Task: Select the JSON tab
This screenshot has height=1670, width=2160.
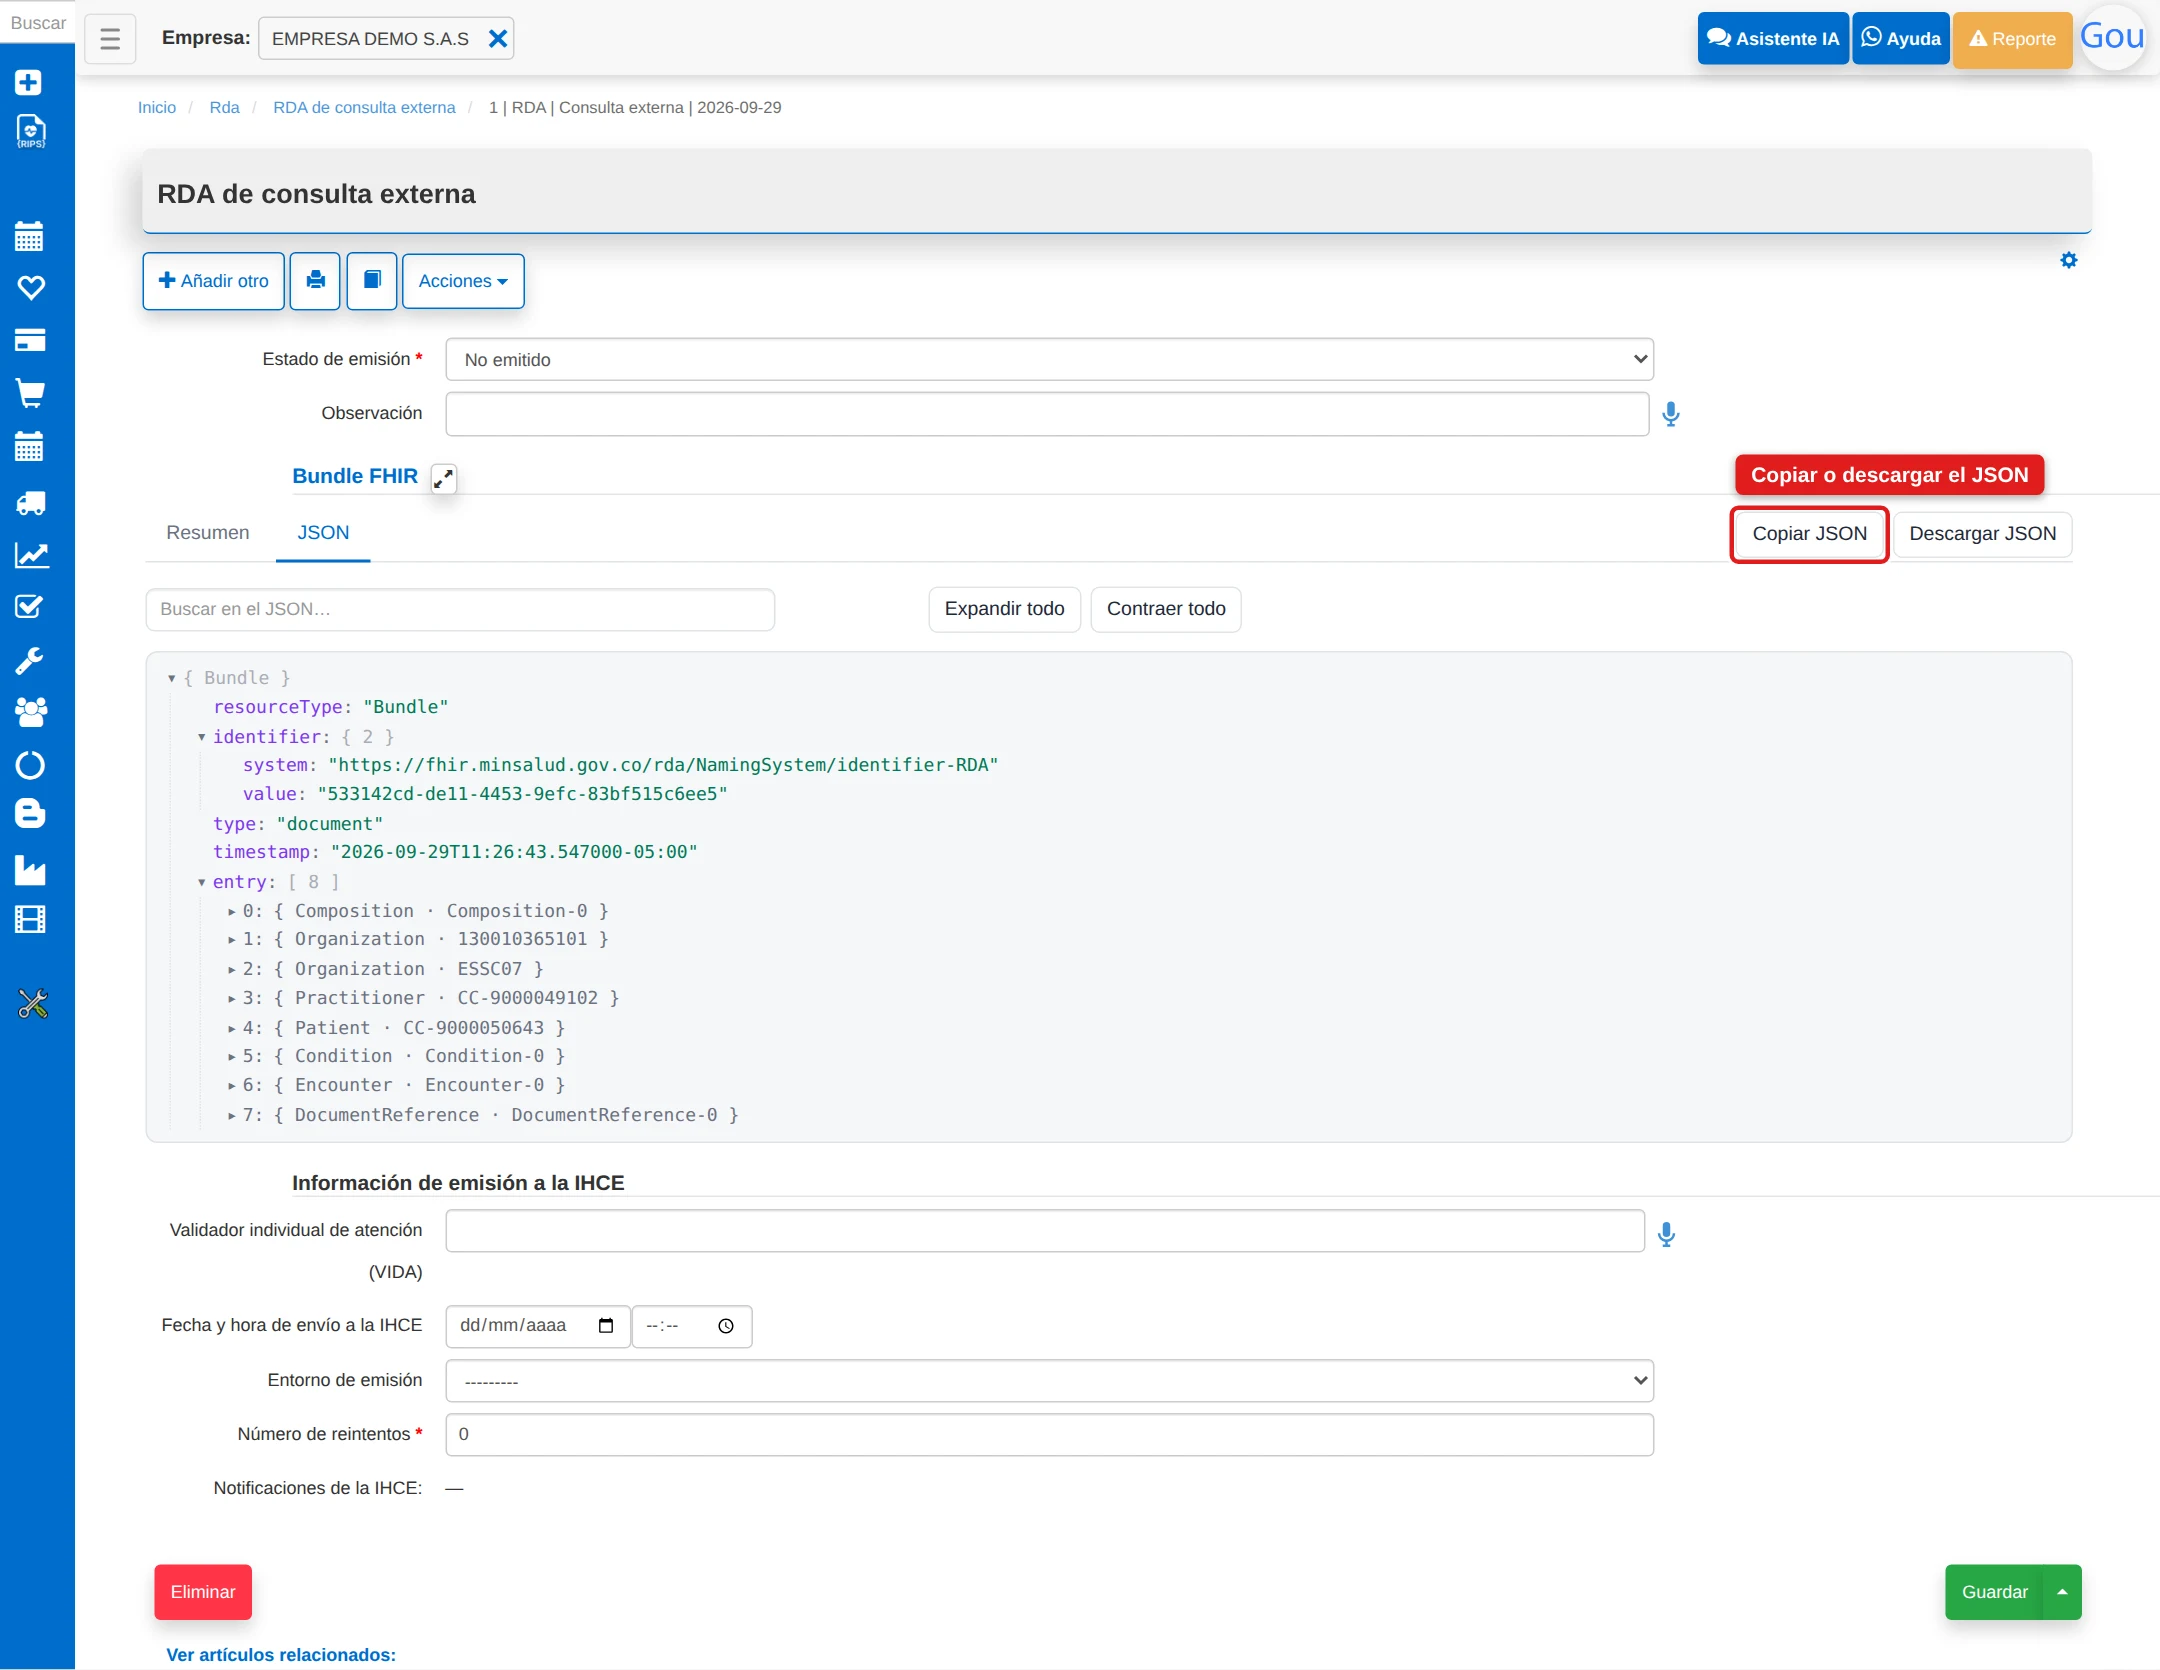Action: [x=323, y=533]
